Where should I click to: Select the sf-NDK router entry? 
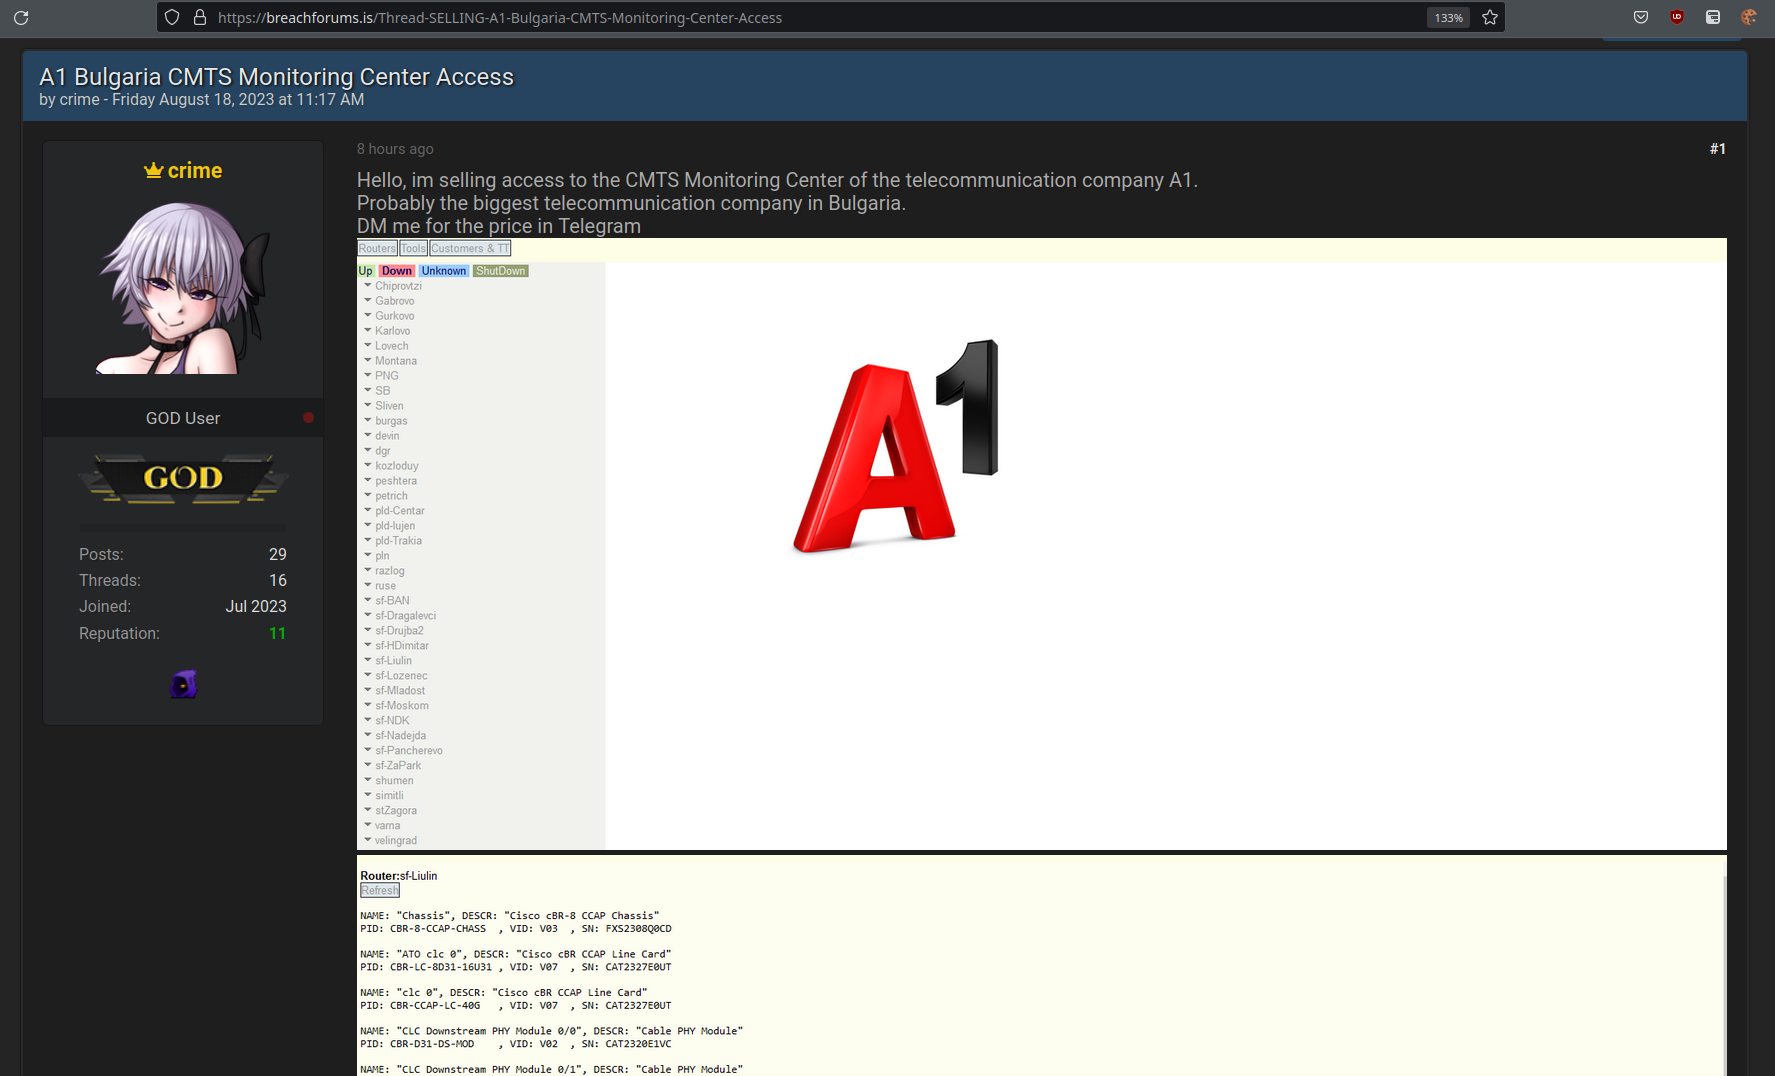click(x=392, y=721)
